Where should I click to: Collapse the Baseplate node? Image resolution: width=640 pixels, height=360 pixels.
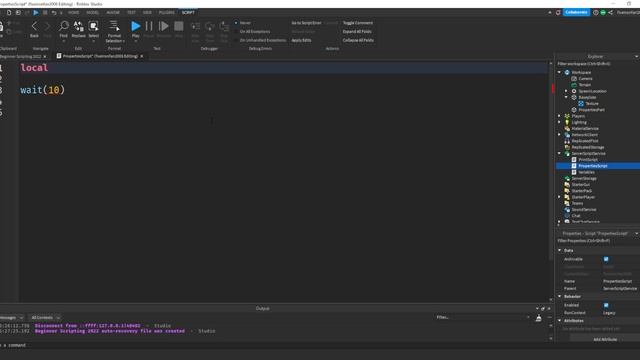(x=566, y=97)
